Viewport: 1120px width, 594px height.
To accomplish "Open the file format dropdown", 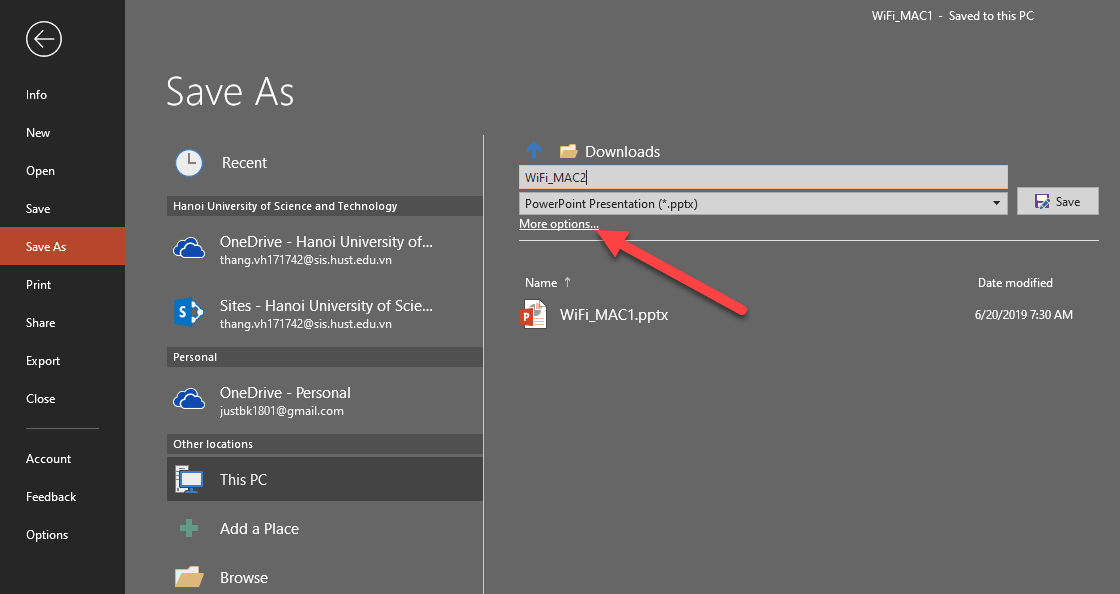I will (996, 202).
